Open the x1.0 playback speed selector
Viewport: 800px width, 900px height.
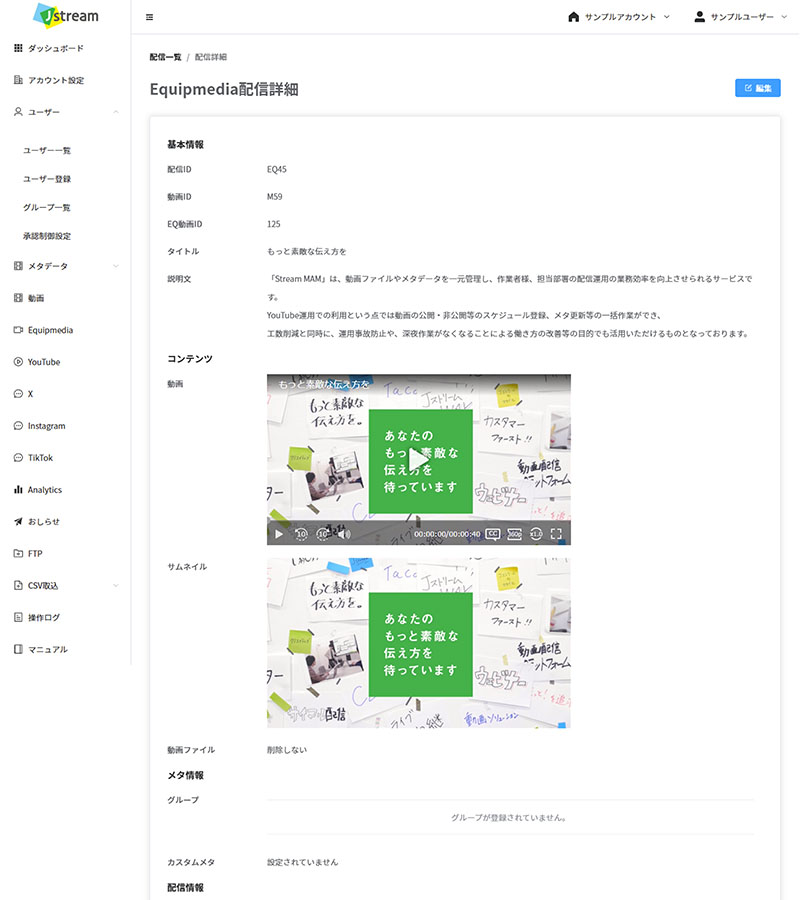(536, 534)
